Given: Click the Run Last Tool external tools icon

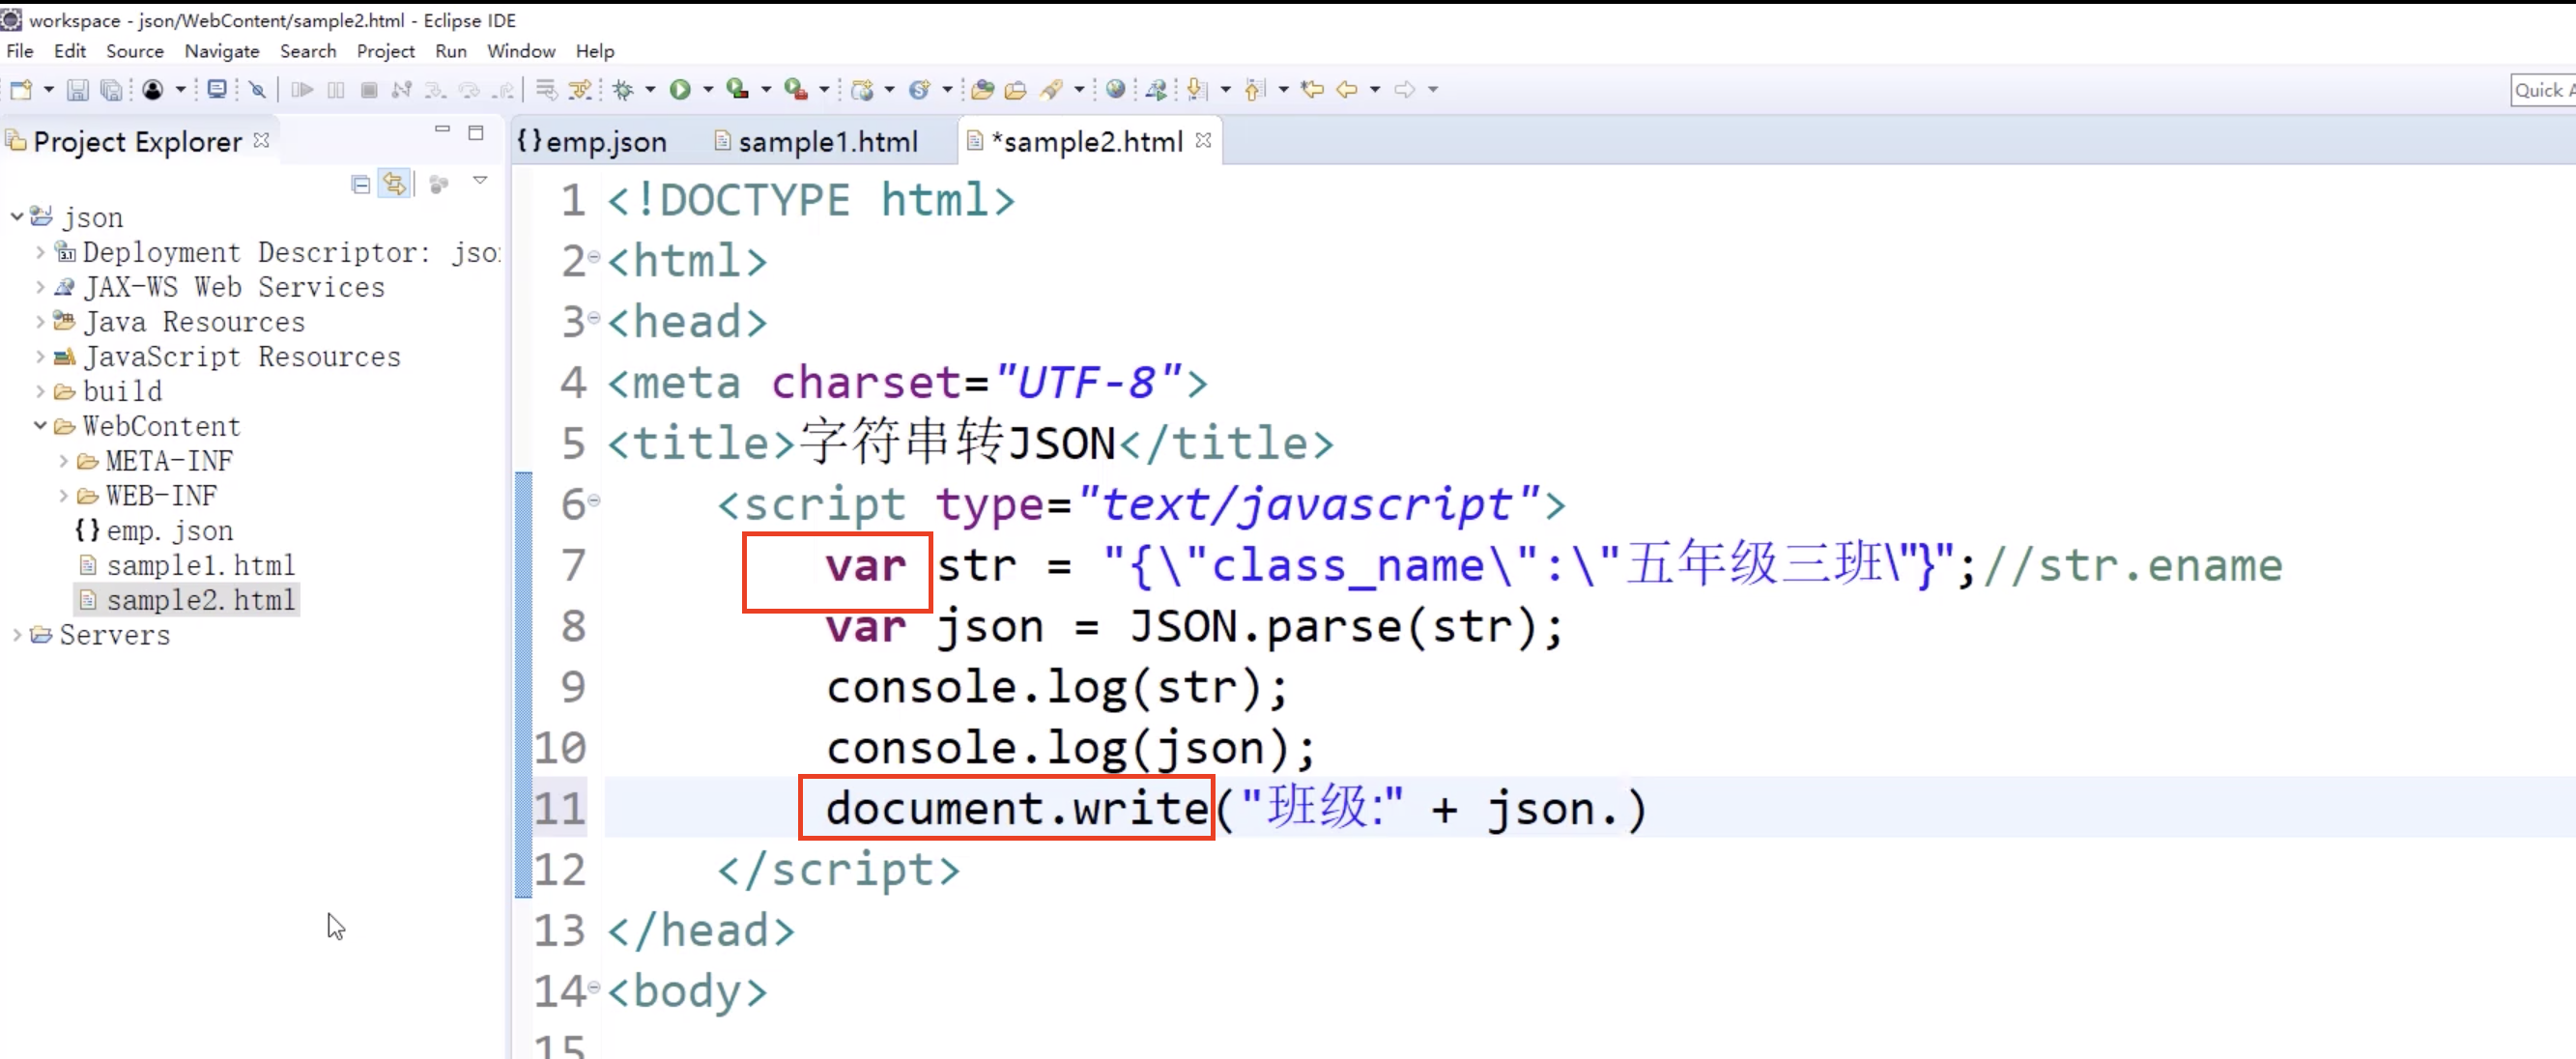Looking at the screenshot, I should point(796,90).
